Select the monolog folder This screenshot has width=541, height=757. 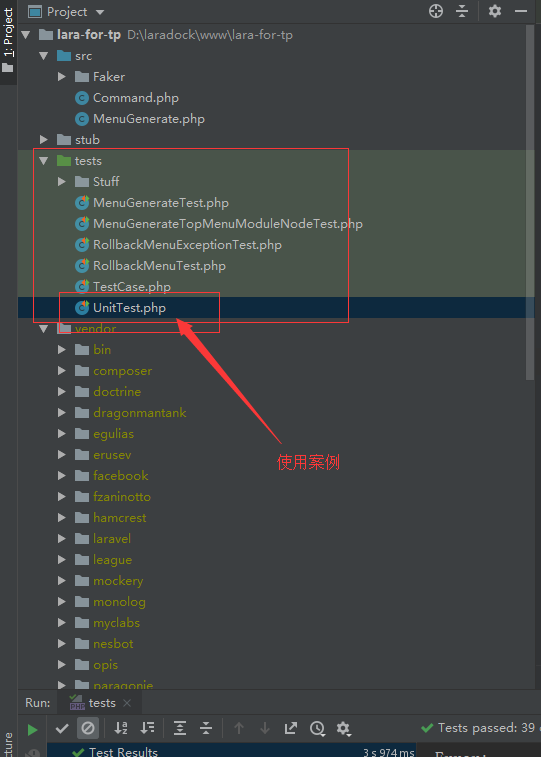tap(119, 602)
